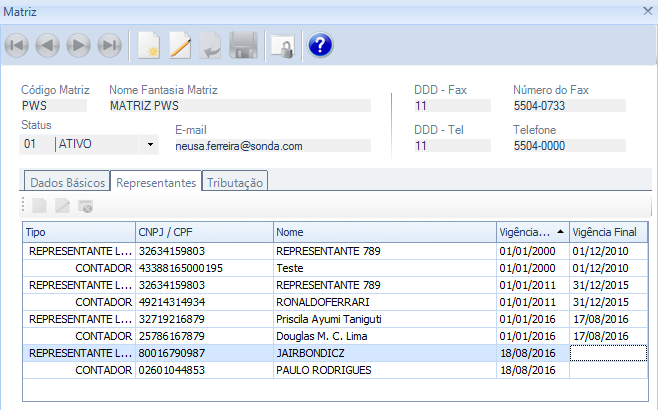This screenshot has height=410, width=658.
Task: Open the Tributação tab
Action: pyautogui.click(x=236, y=183)
